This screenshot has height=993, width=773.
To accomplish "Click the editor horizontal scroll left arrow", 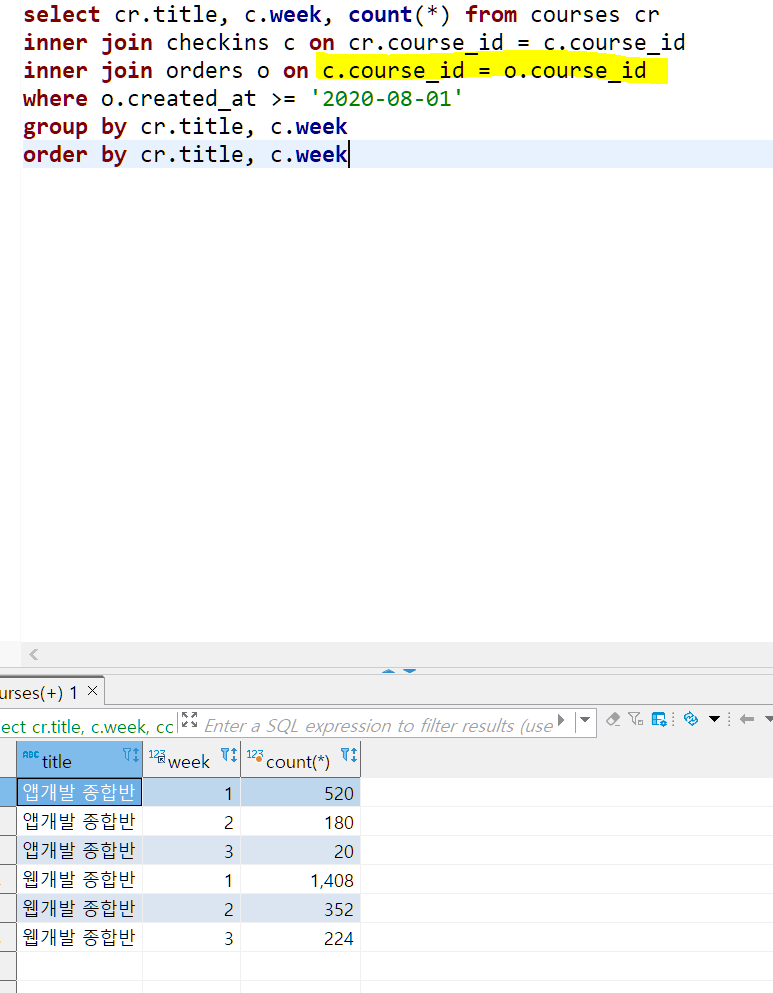I will pos(34,654).
